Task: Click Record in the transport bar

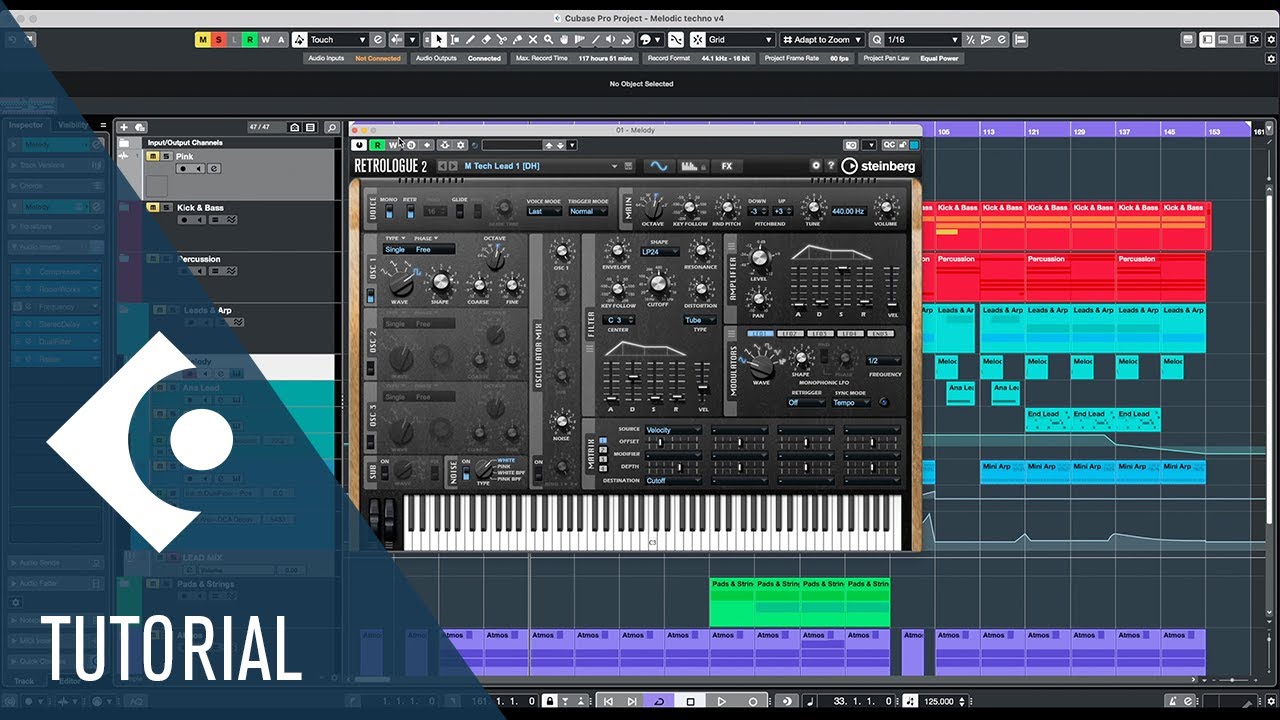Action: [x=753, y=701]
